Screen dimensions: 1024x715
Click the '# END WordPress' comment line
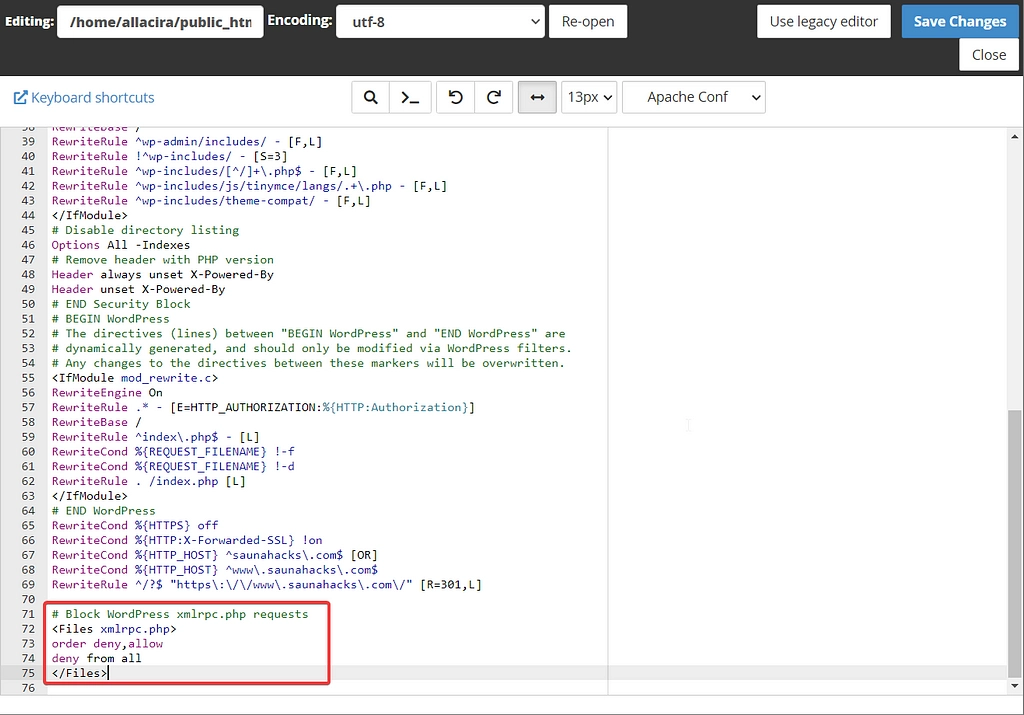tap(103, 511)
